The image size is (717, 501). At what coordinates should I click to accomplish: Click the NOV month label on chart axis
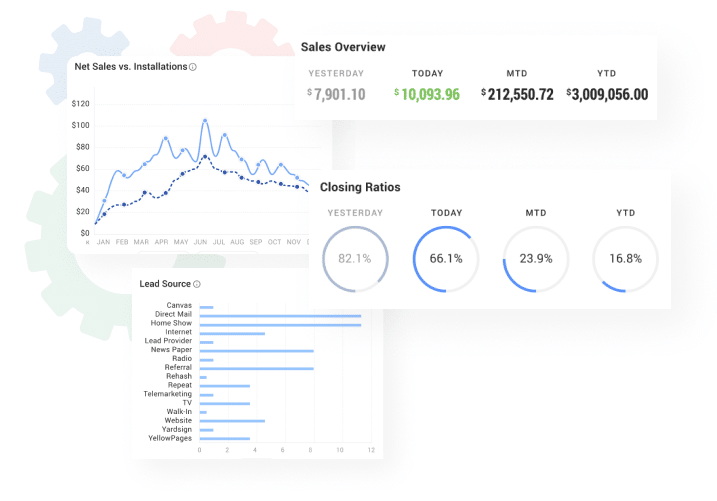point(294,242)
